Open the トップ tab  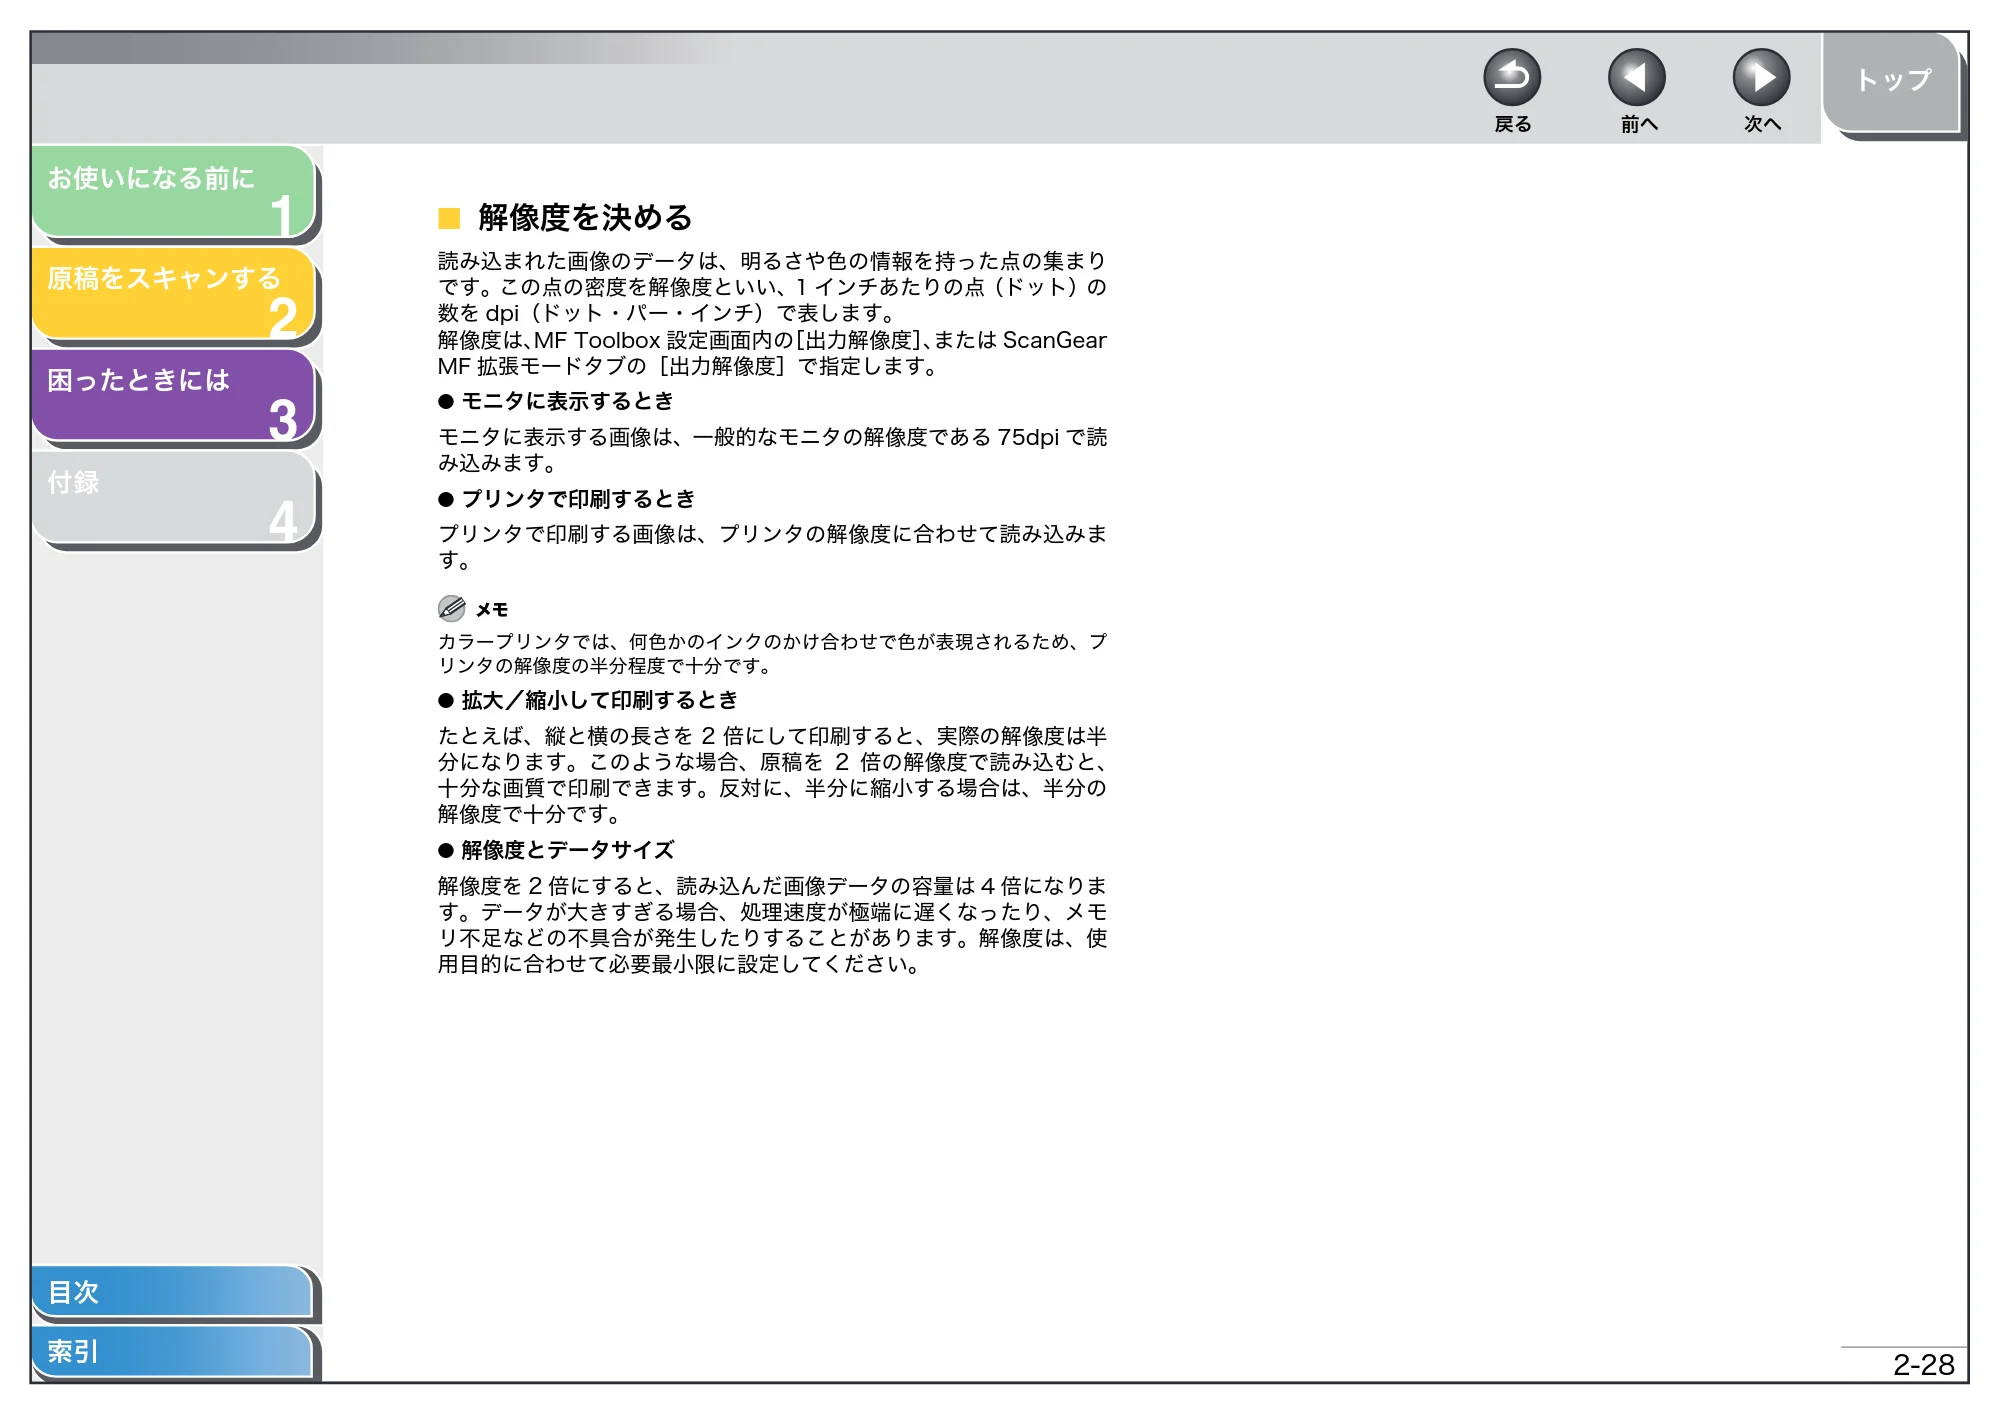pyautogui.click(x=1891, y=81)
